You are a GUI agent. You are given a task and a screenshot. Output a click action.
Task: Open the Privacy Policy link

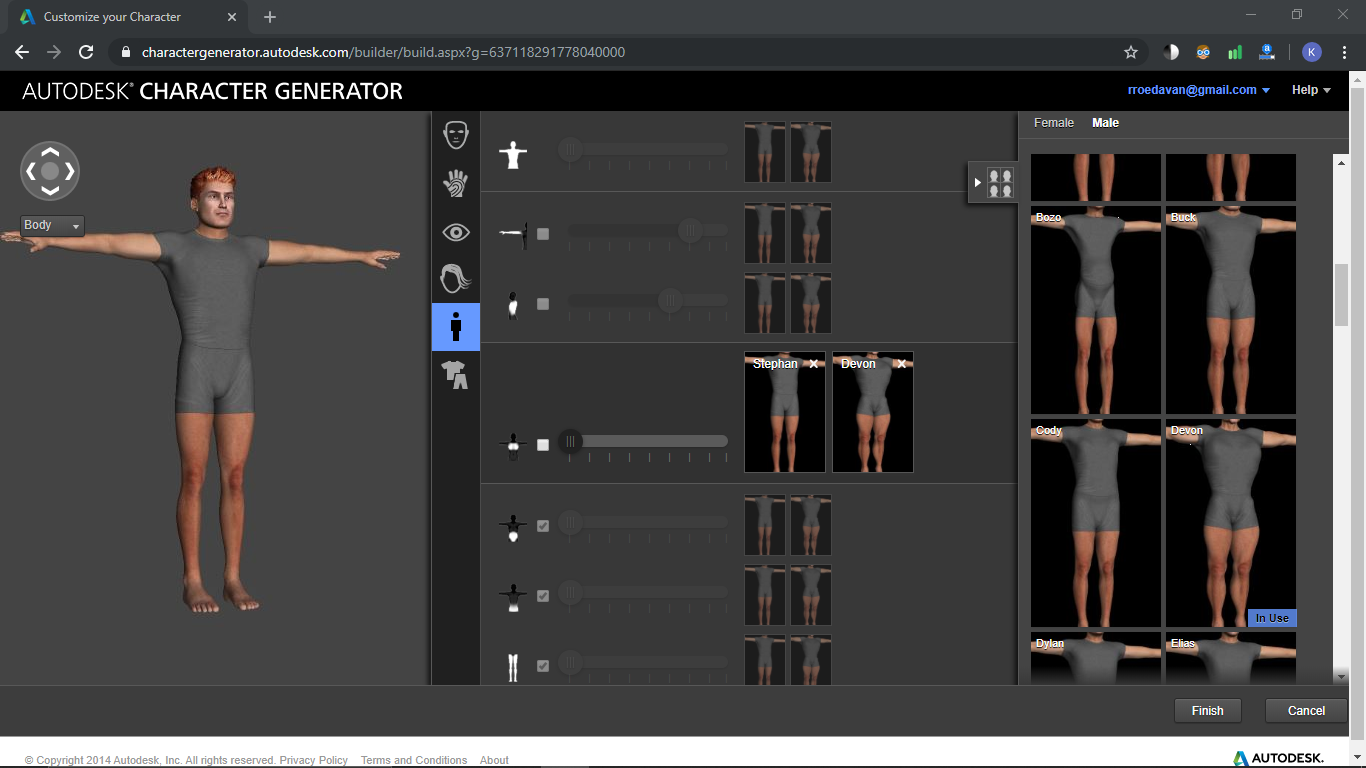click(314, 761)
